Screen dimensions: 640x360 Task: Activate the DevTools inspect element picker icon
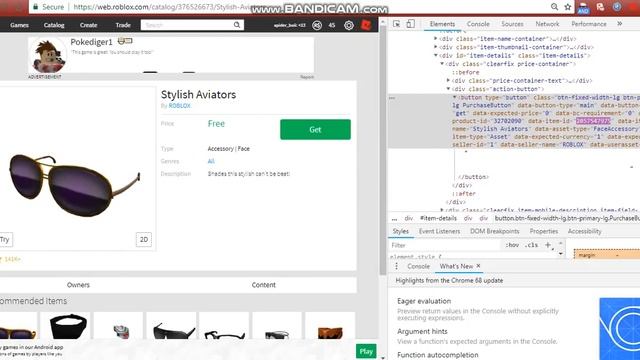pos(396,24)
